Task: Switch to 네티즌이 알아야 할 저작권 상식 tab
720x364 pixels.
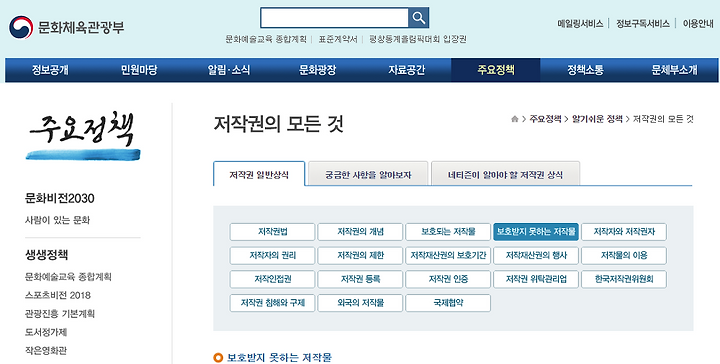Action: click(x=506, y=174)
